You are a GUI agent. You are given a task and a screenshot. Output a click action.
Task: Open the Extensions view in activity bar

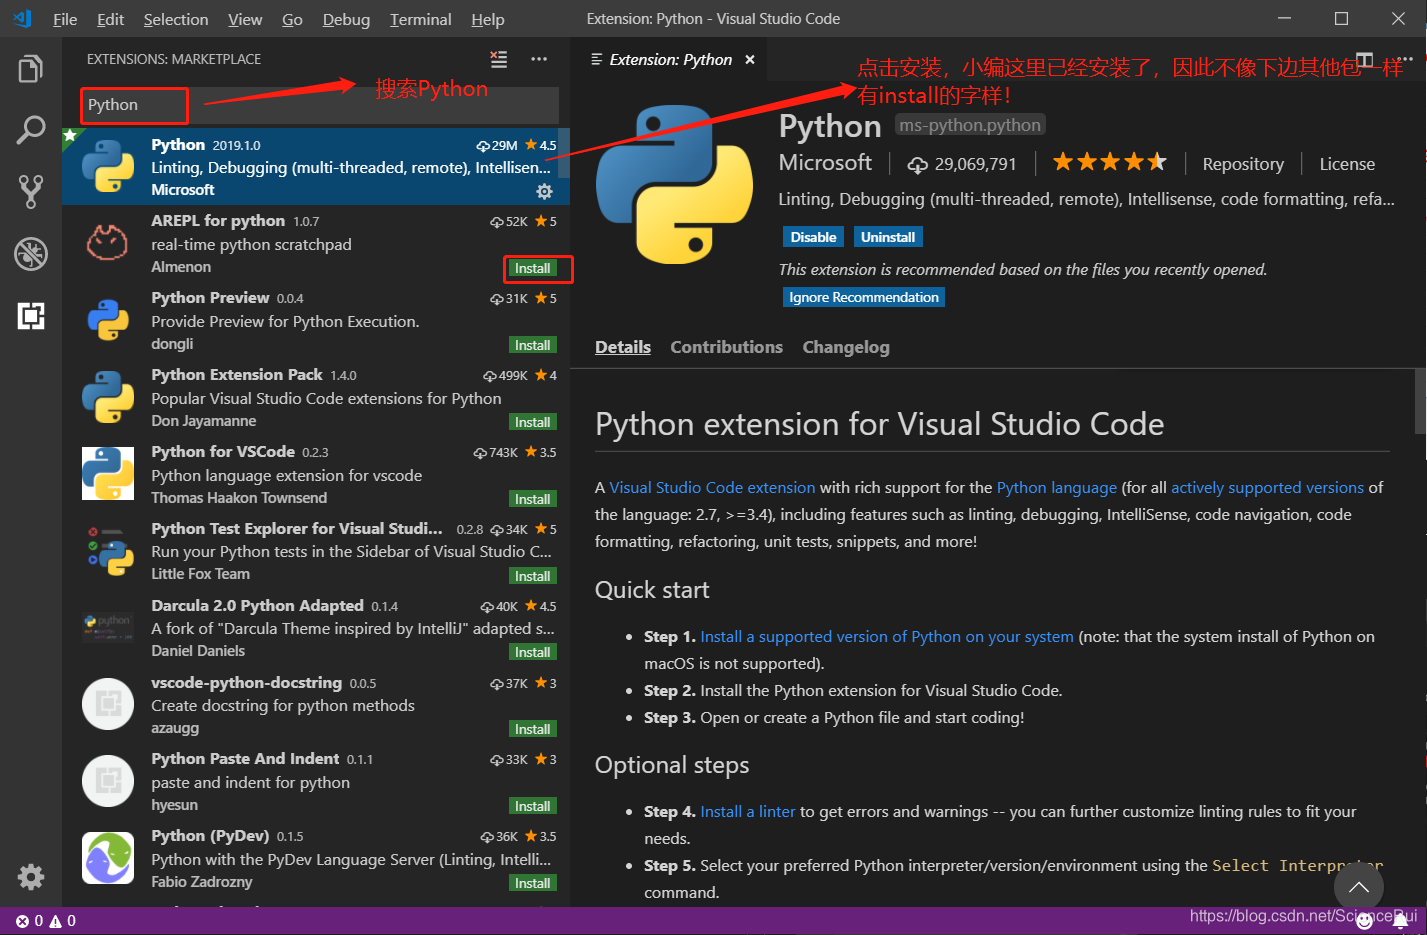click(31, 316)
